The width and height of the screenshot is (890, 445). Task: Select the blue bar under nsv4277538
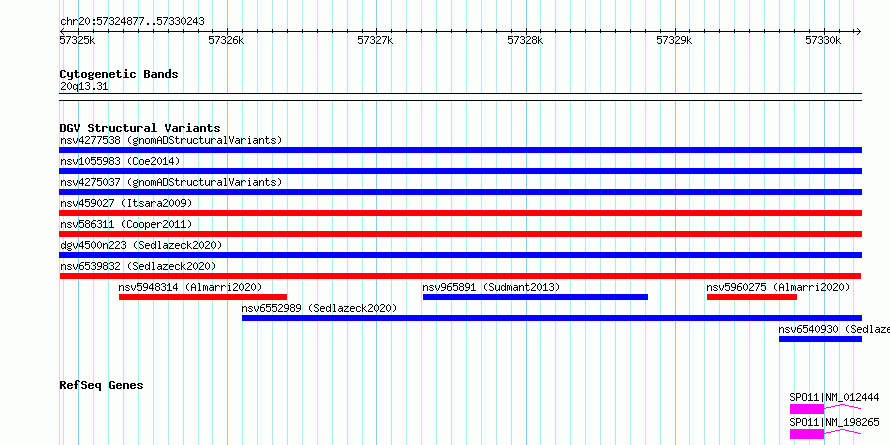460,150
